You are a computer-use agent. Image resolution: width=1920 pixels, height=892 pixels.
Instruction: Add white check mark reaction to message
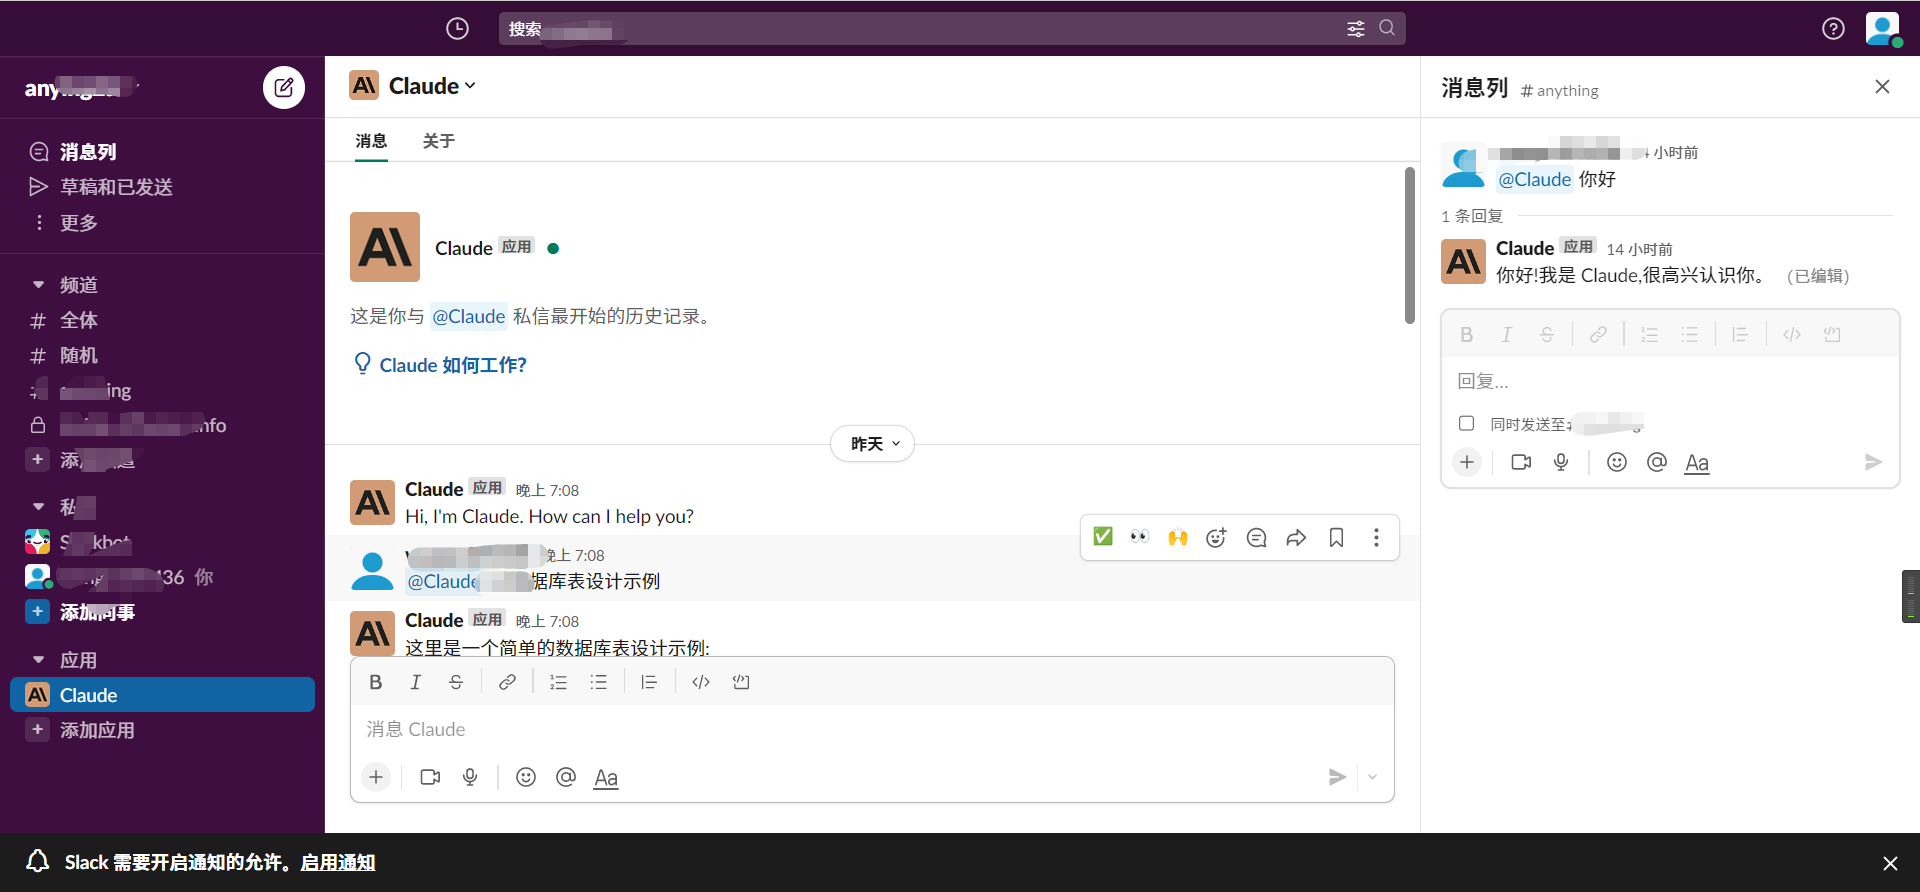click(1103, 537)
